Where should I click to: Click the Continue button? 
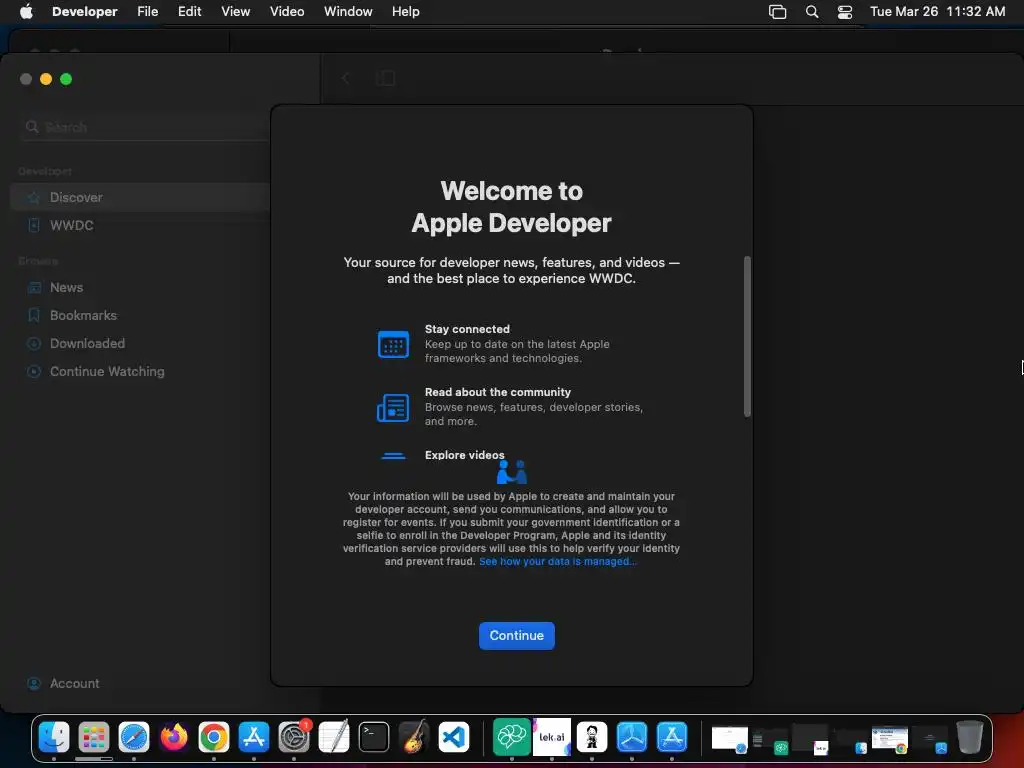[517, 635]
